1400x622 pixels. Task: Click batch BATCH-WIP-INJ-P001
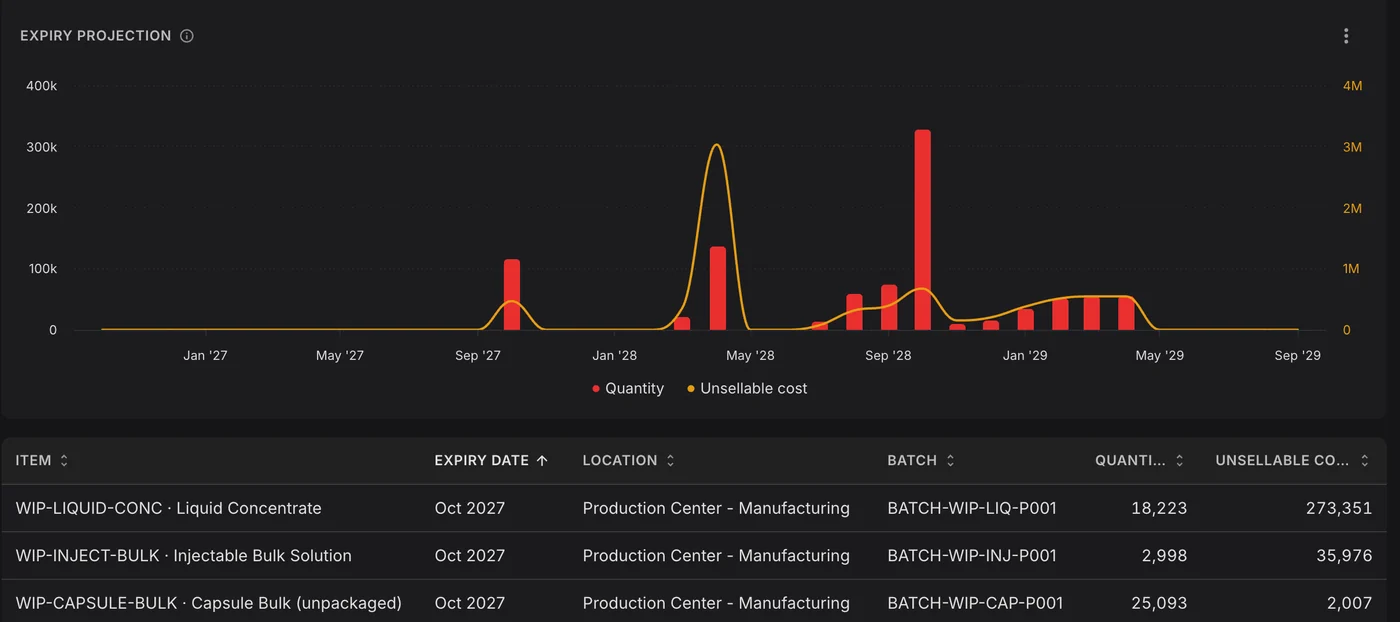click(971, 556)
